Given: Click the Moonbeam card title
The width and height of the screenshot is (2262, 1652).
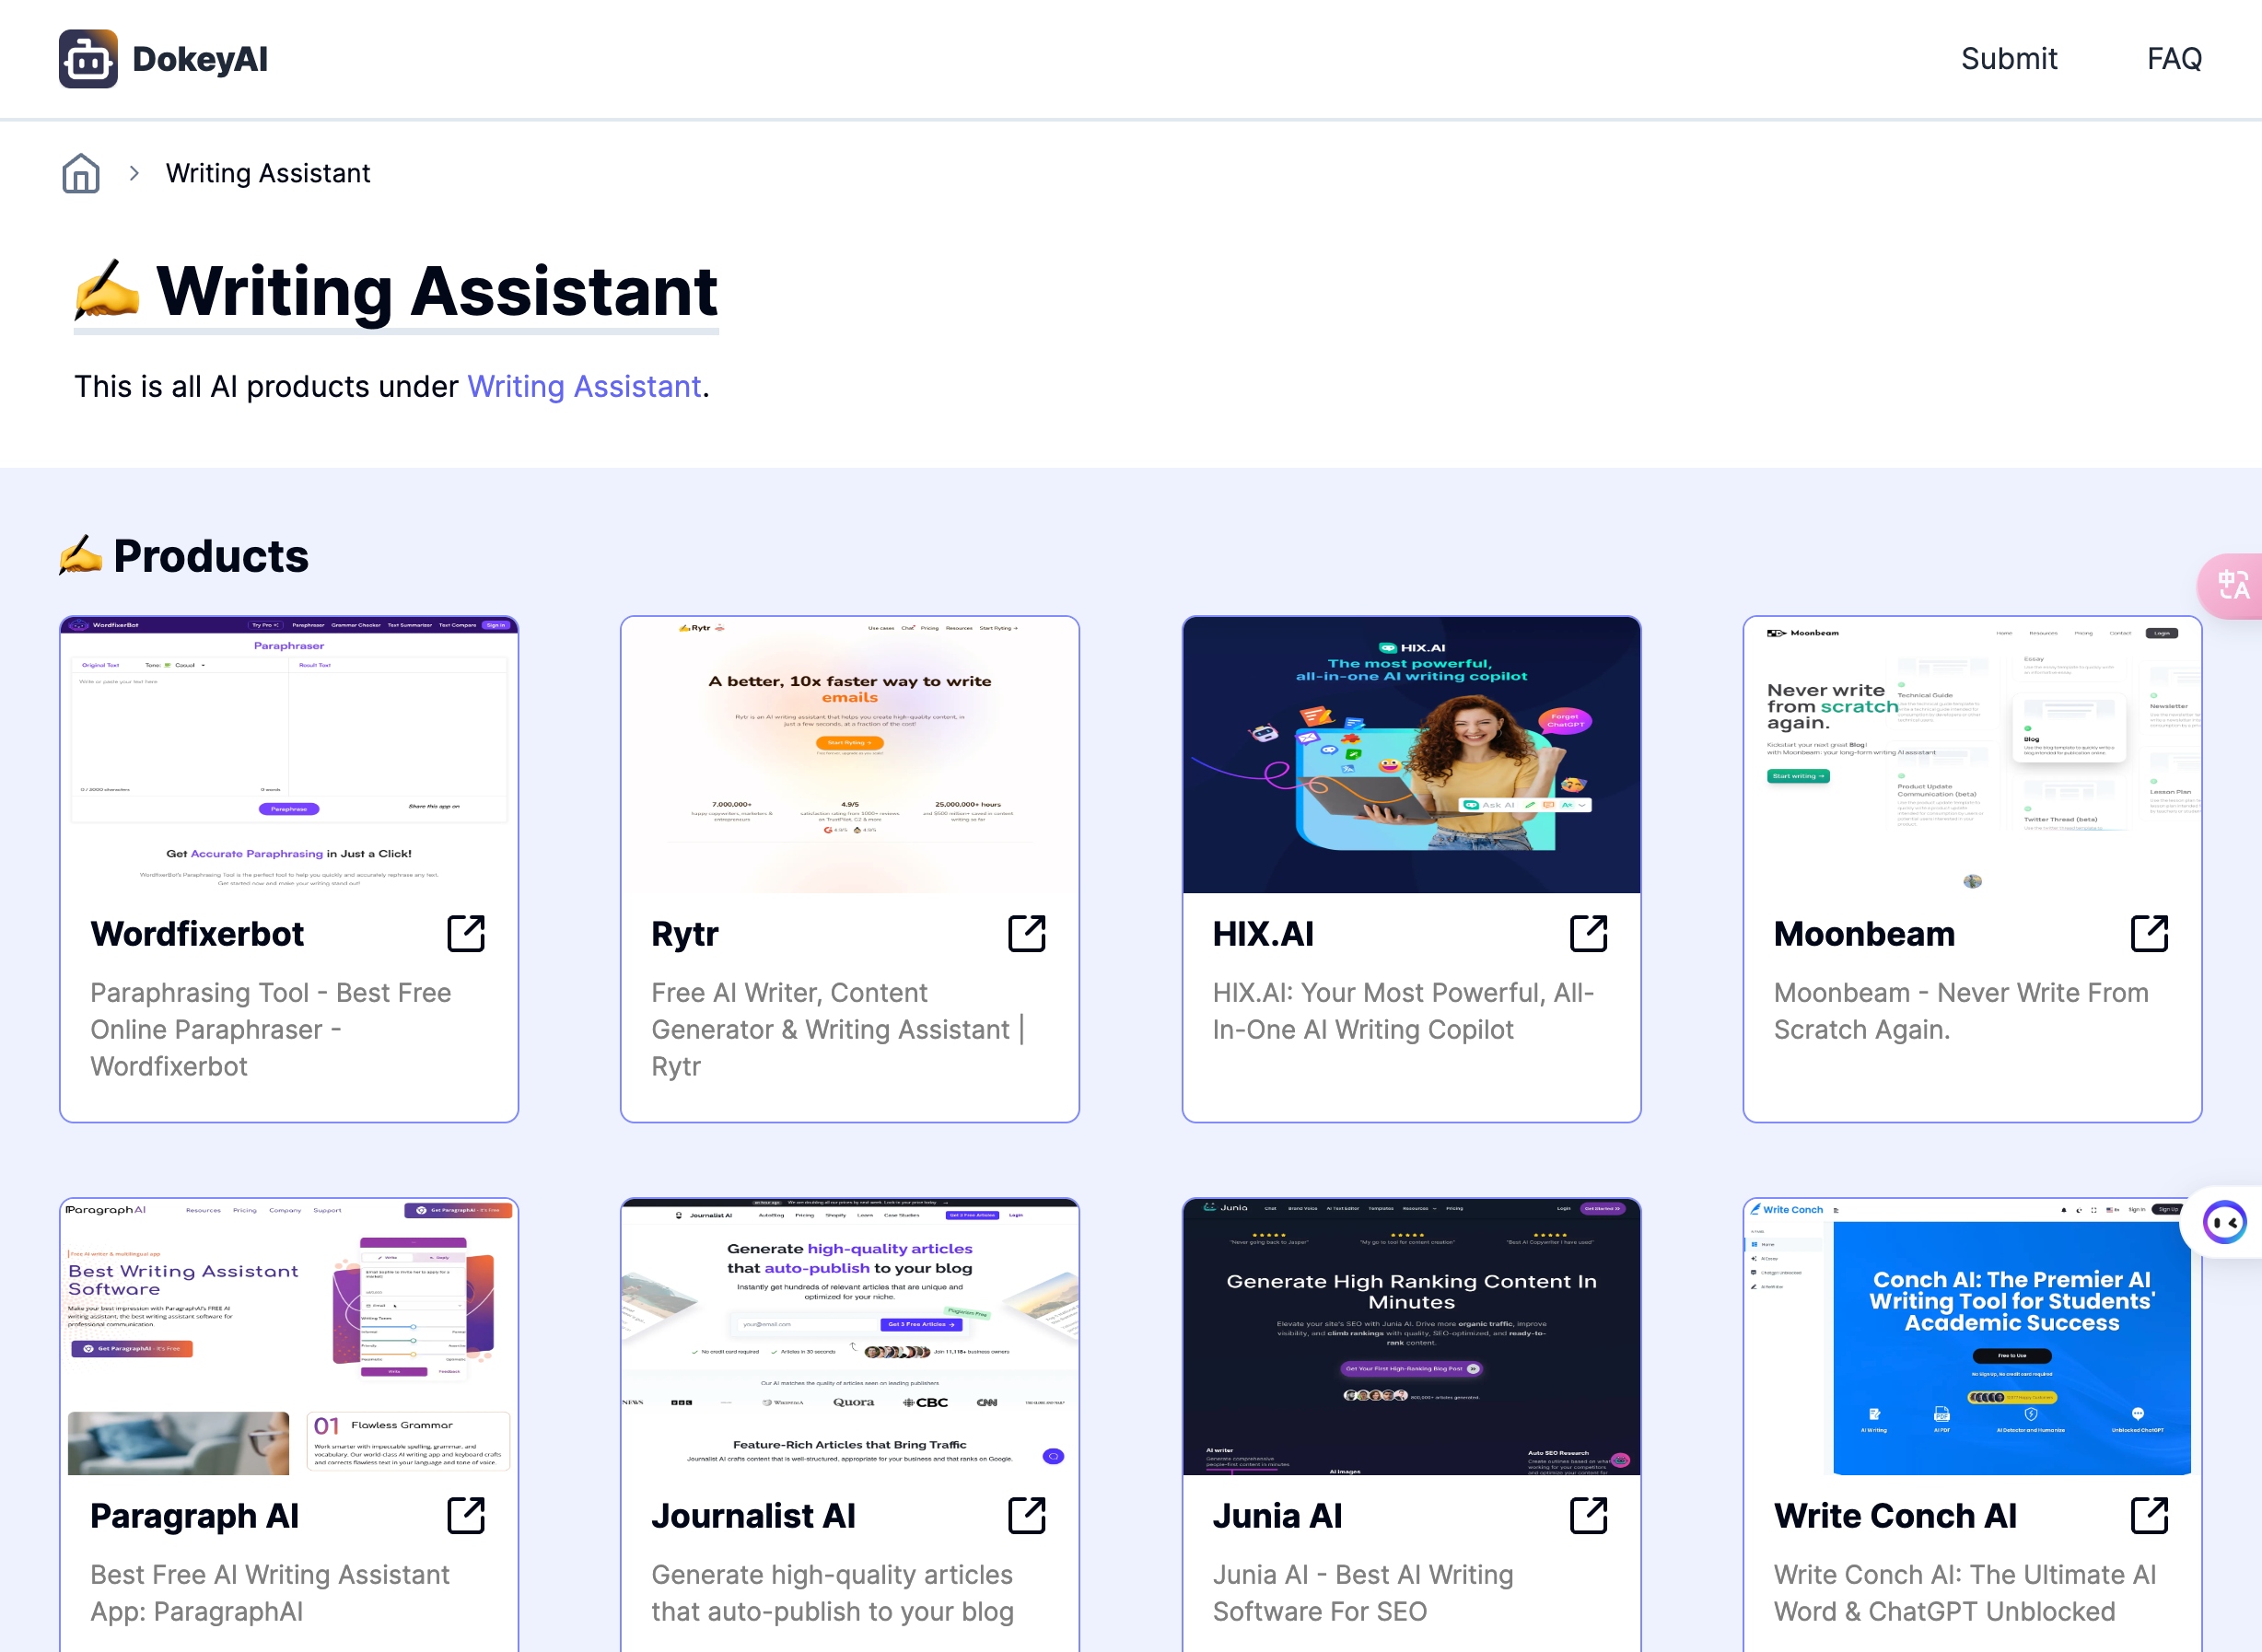Looking at the screenshot, I should click(x=1864, y=934).
